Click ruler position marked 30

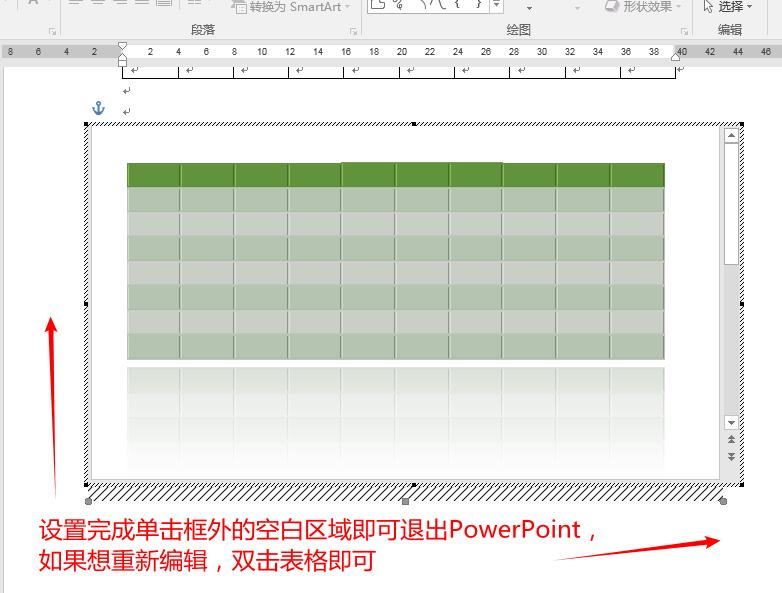(542, 51)
